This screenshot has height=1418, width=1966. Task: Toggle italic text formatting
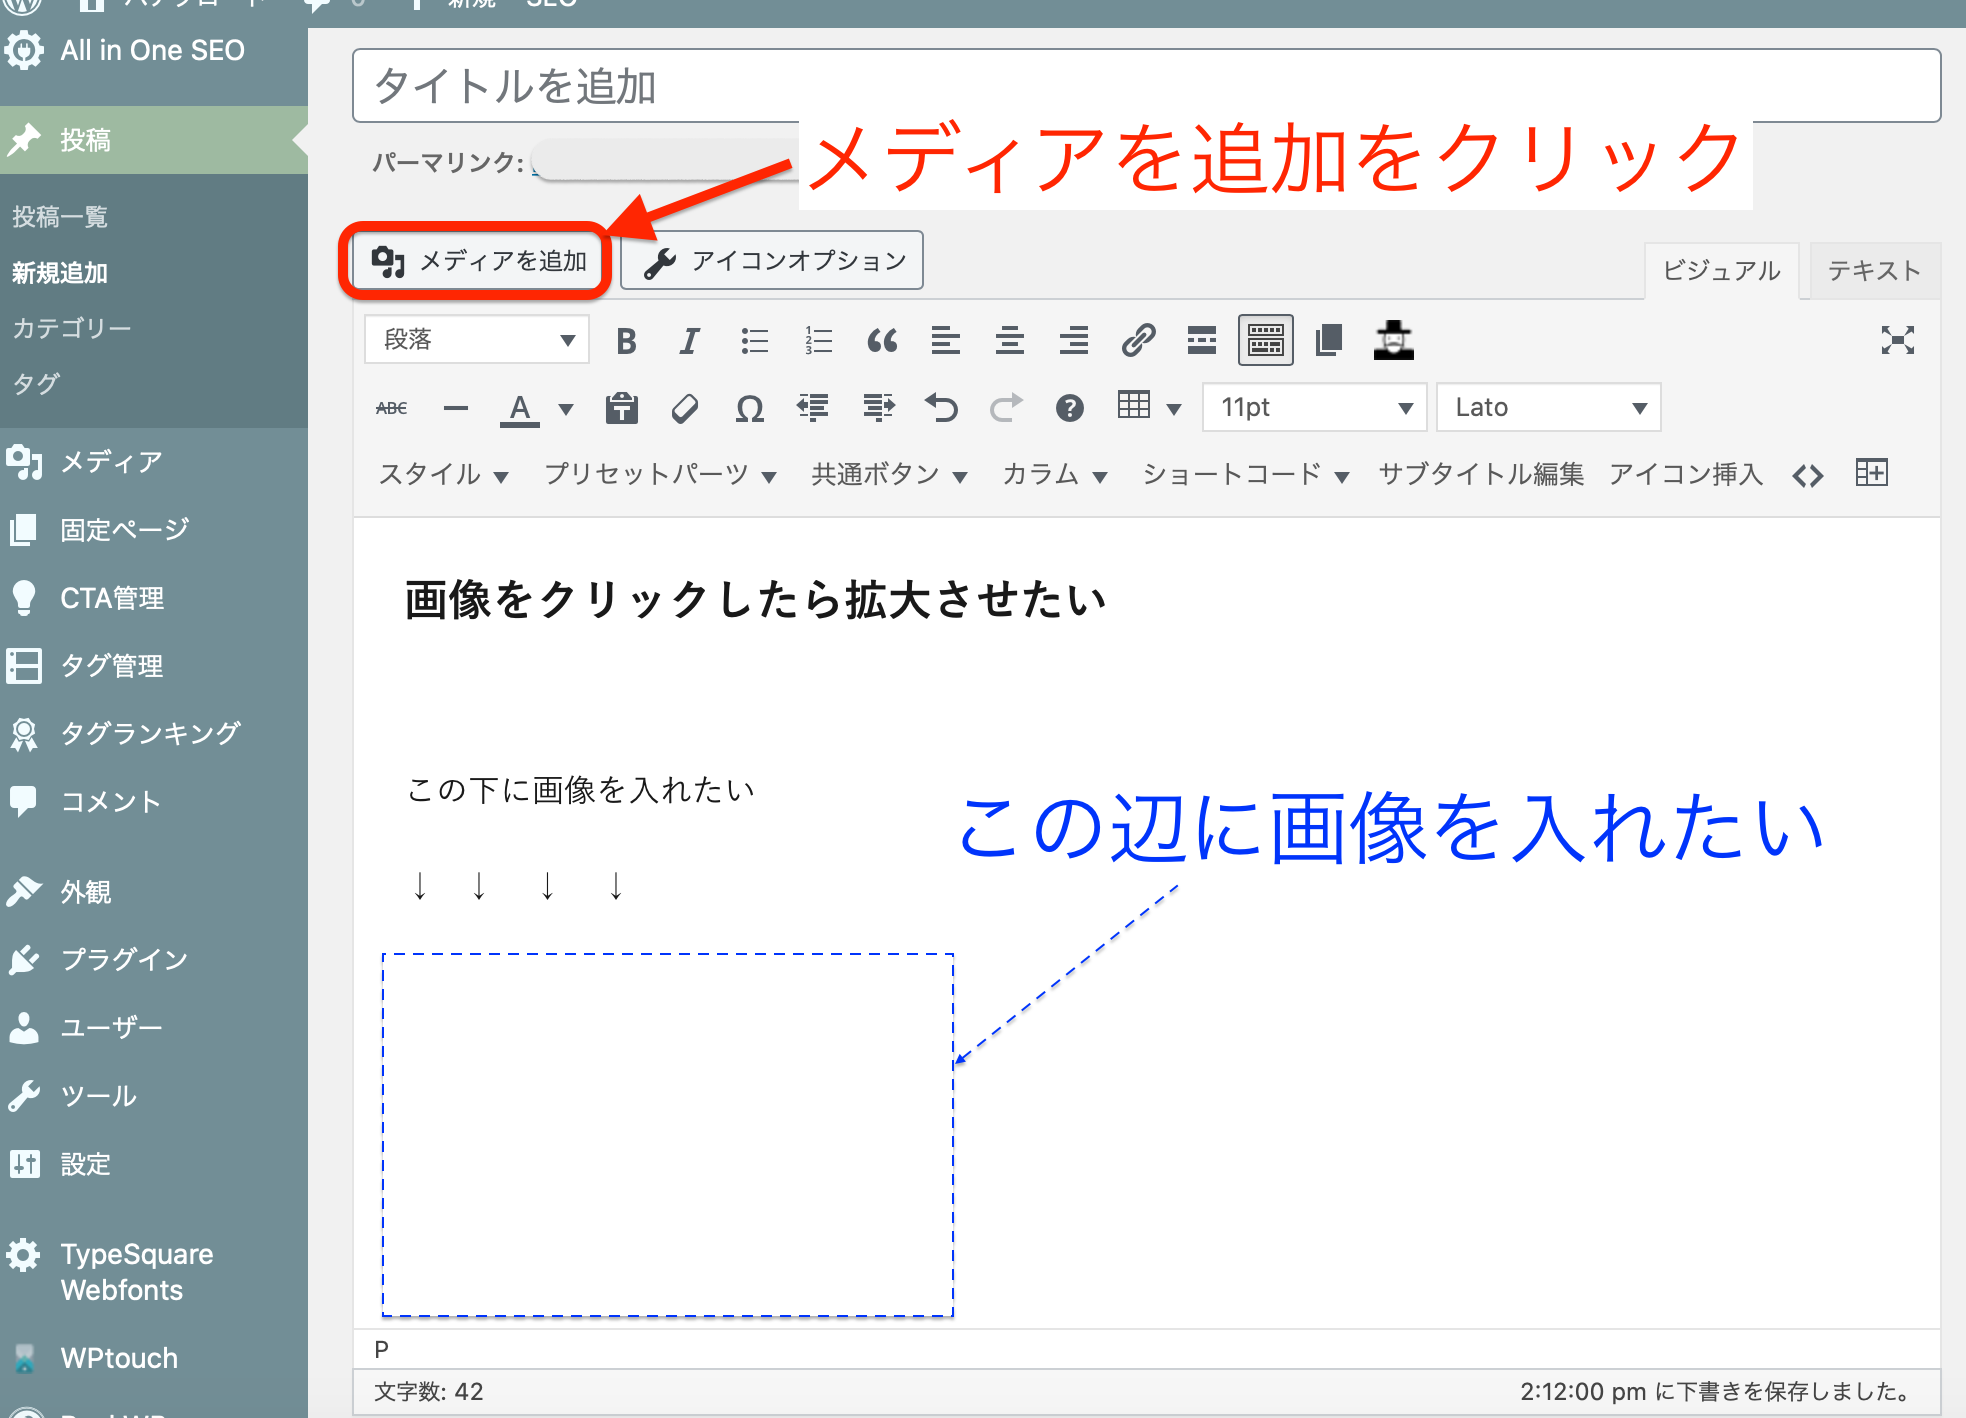coord(689,341)
